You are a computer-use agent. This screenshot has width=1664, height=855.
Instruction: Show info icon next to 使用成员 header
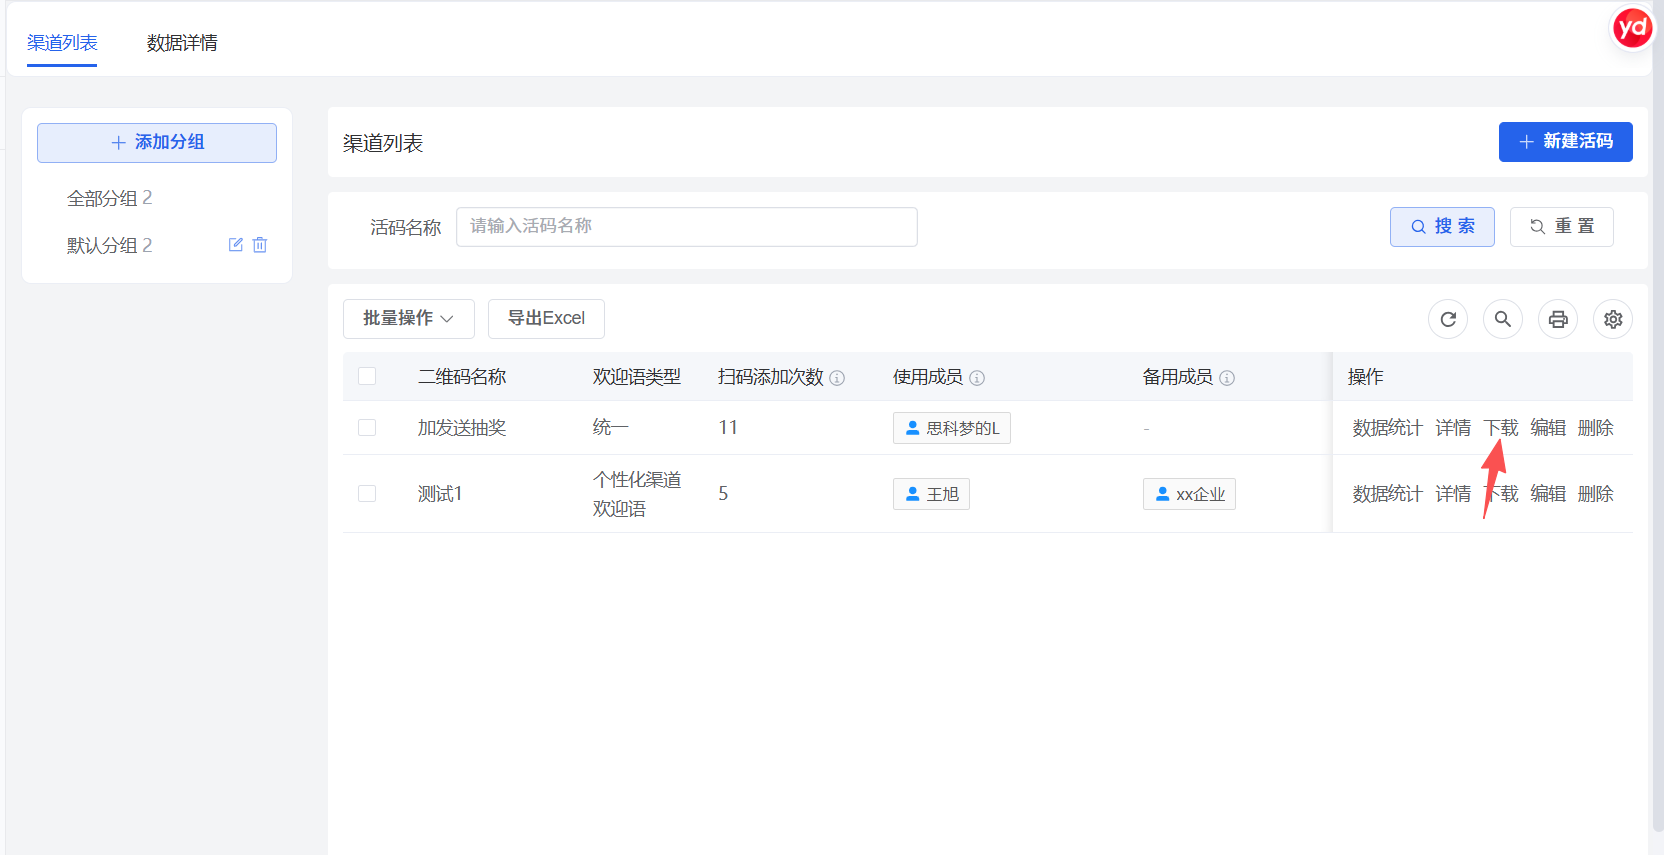pos(977,378)
